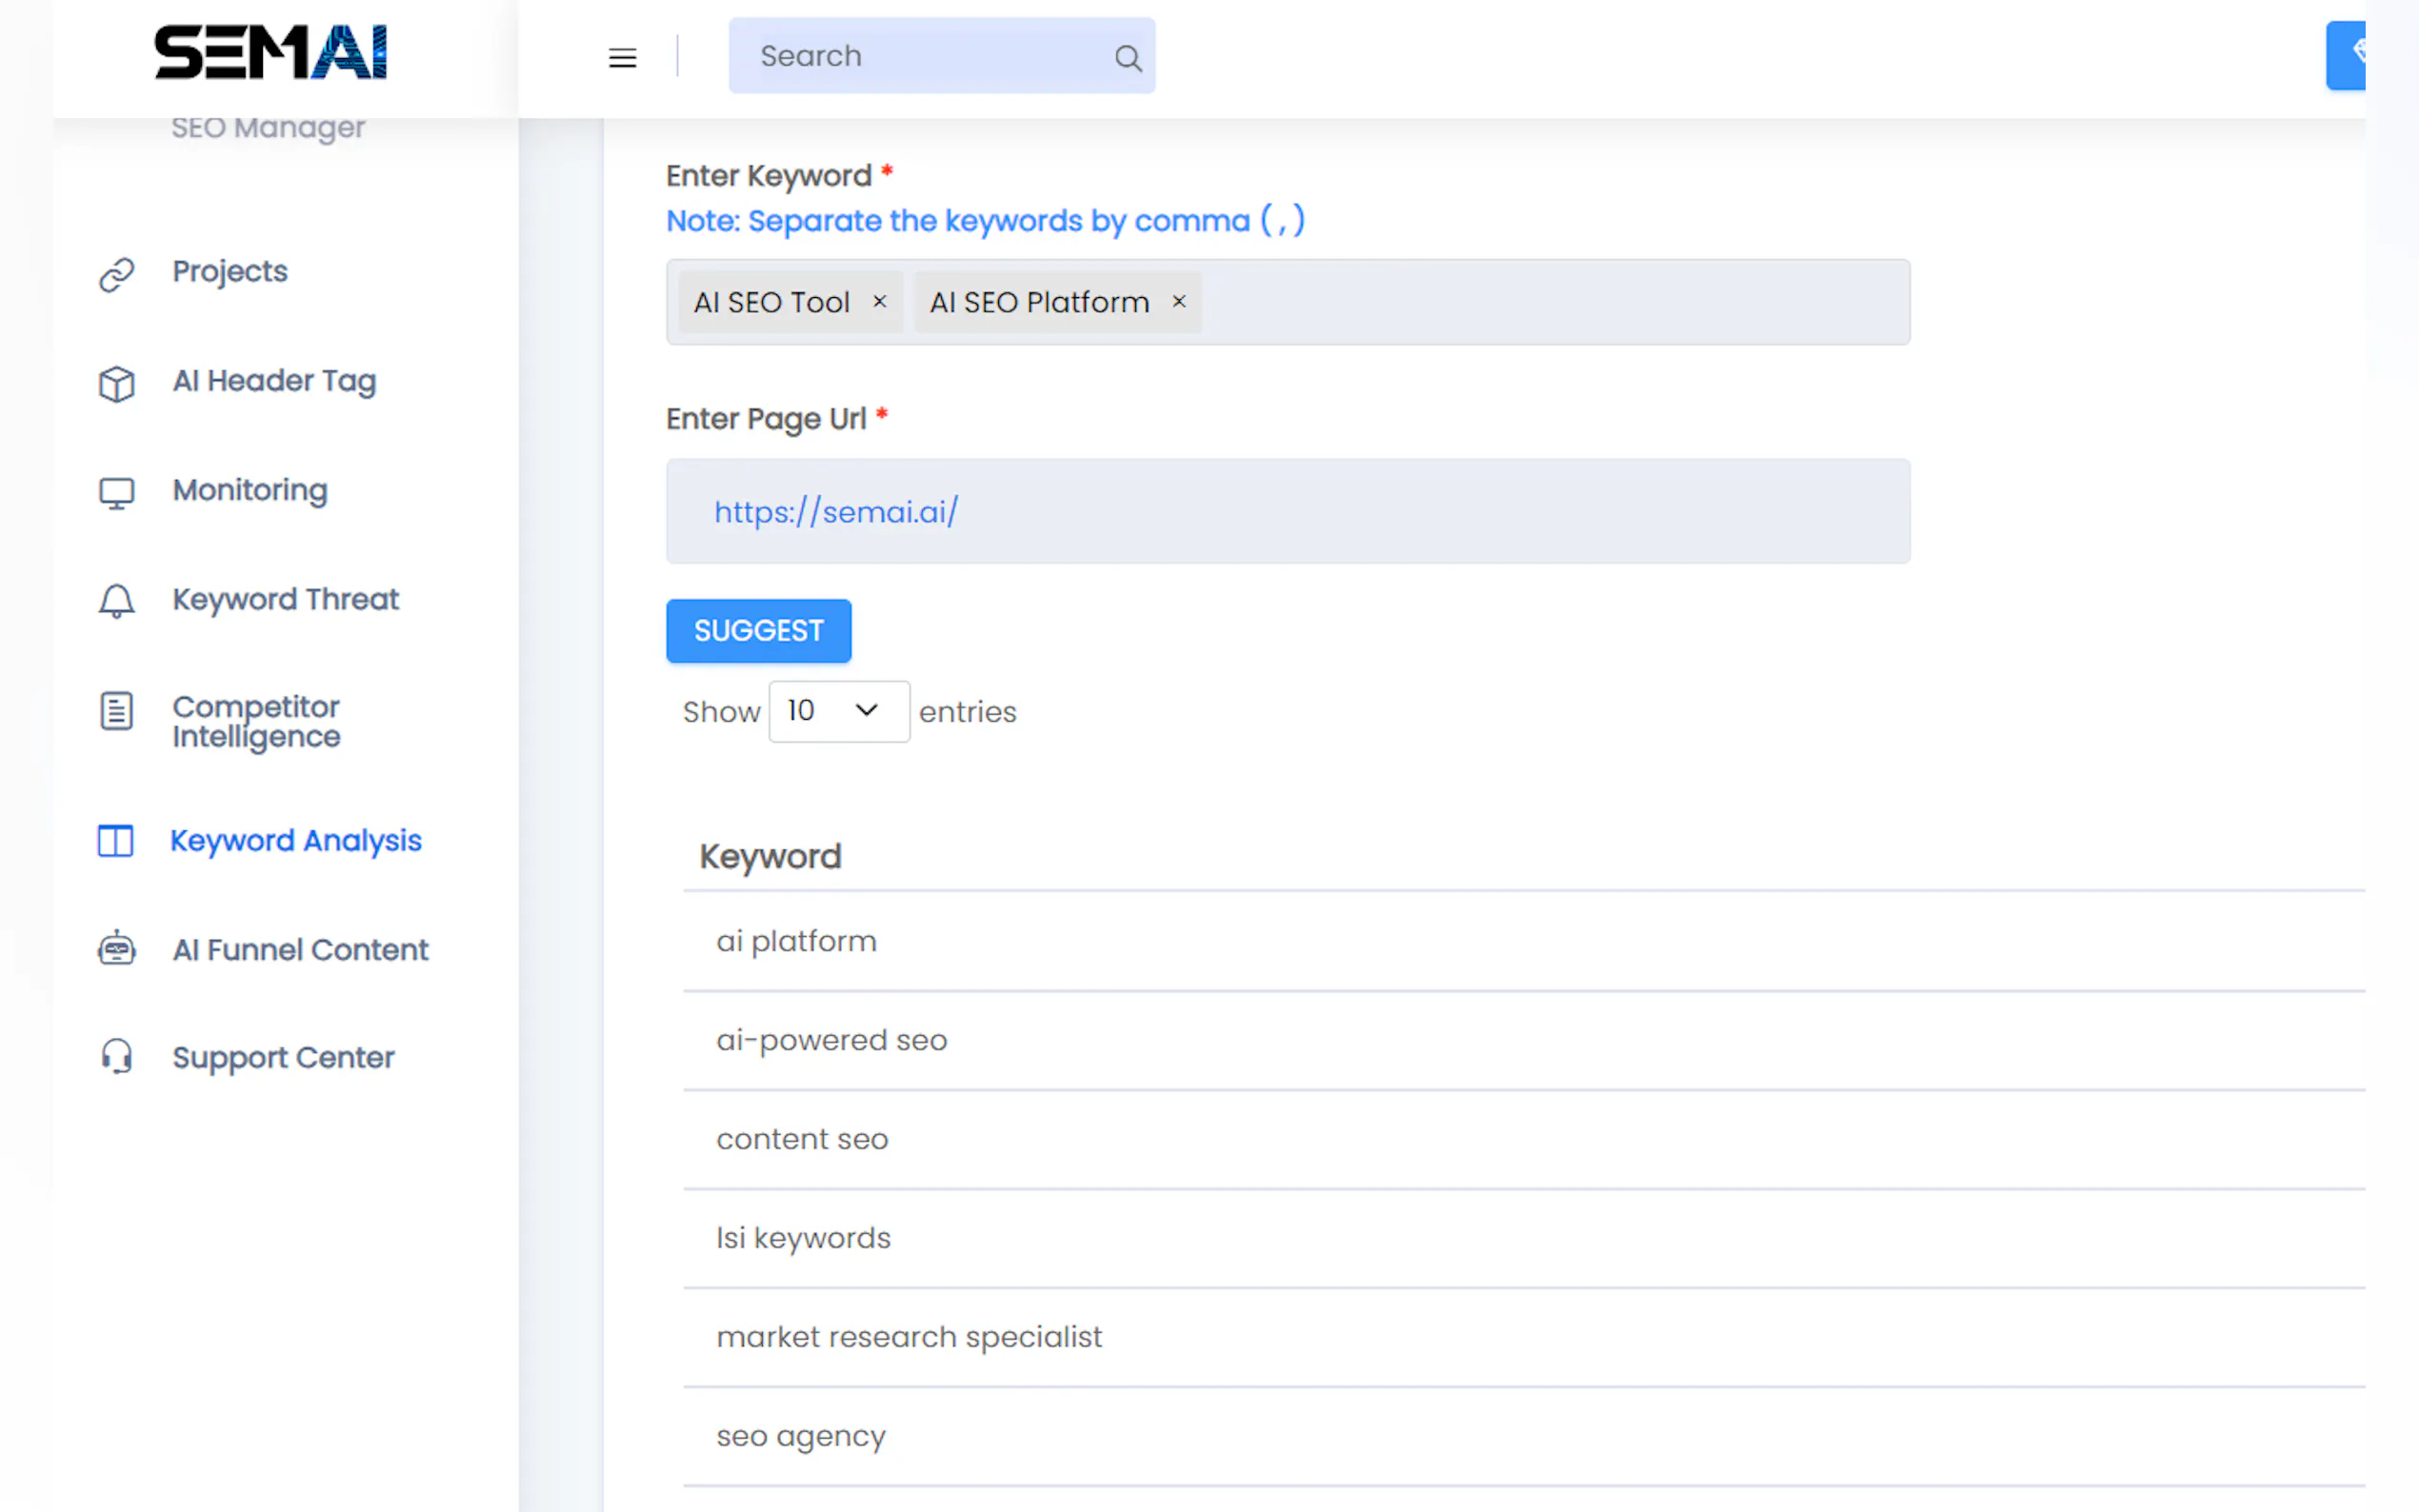The height and width of the screenshot is (1512, 2419).
Task: Open Competitor Intelligence menu item
Action: (x=256, y=721)
